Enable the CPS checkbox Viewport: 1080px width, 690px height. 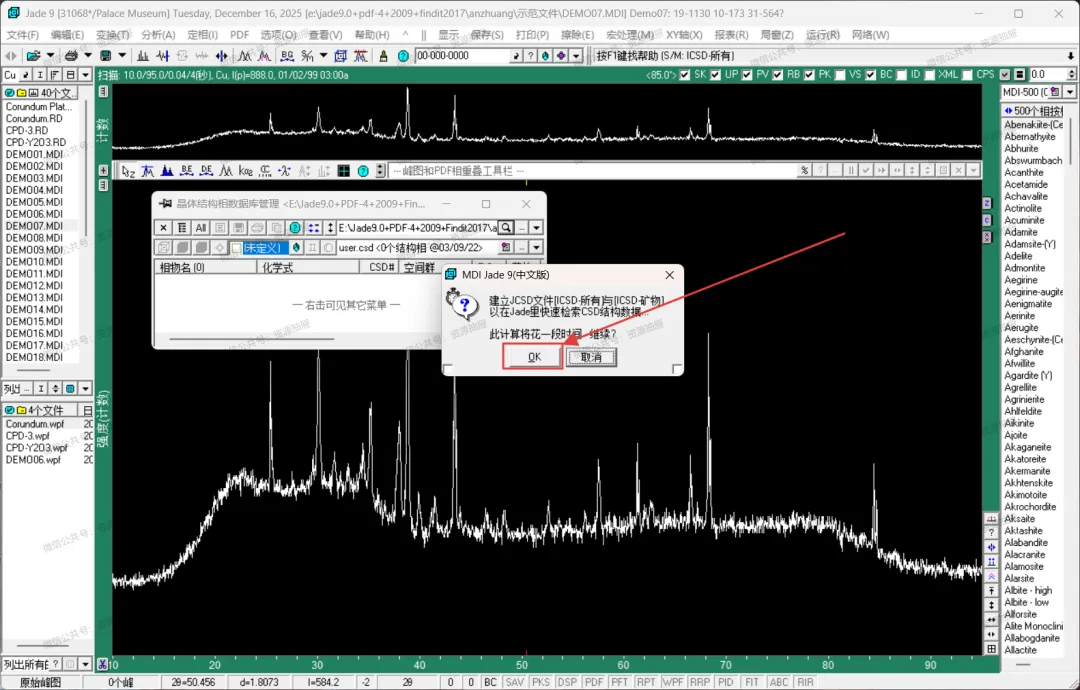tap(968, 74)
